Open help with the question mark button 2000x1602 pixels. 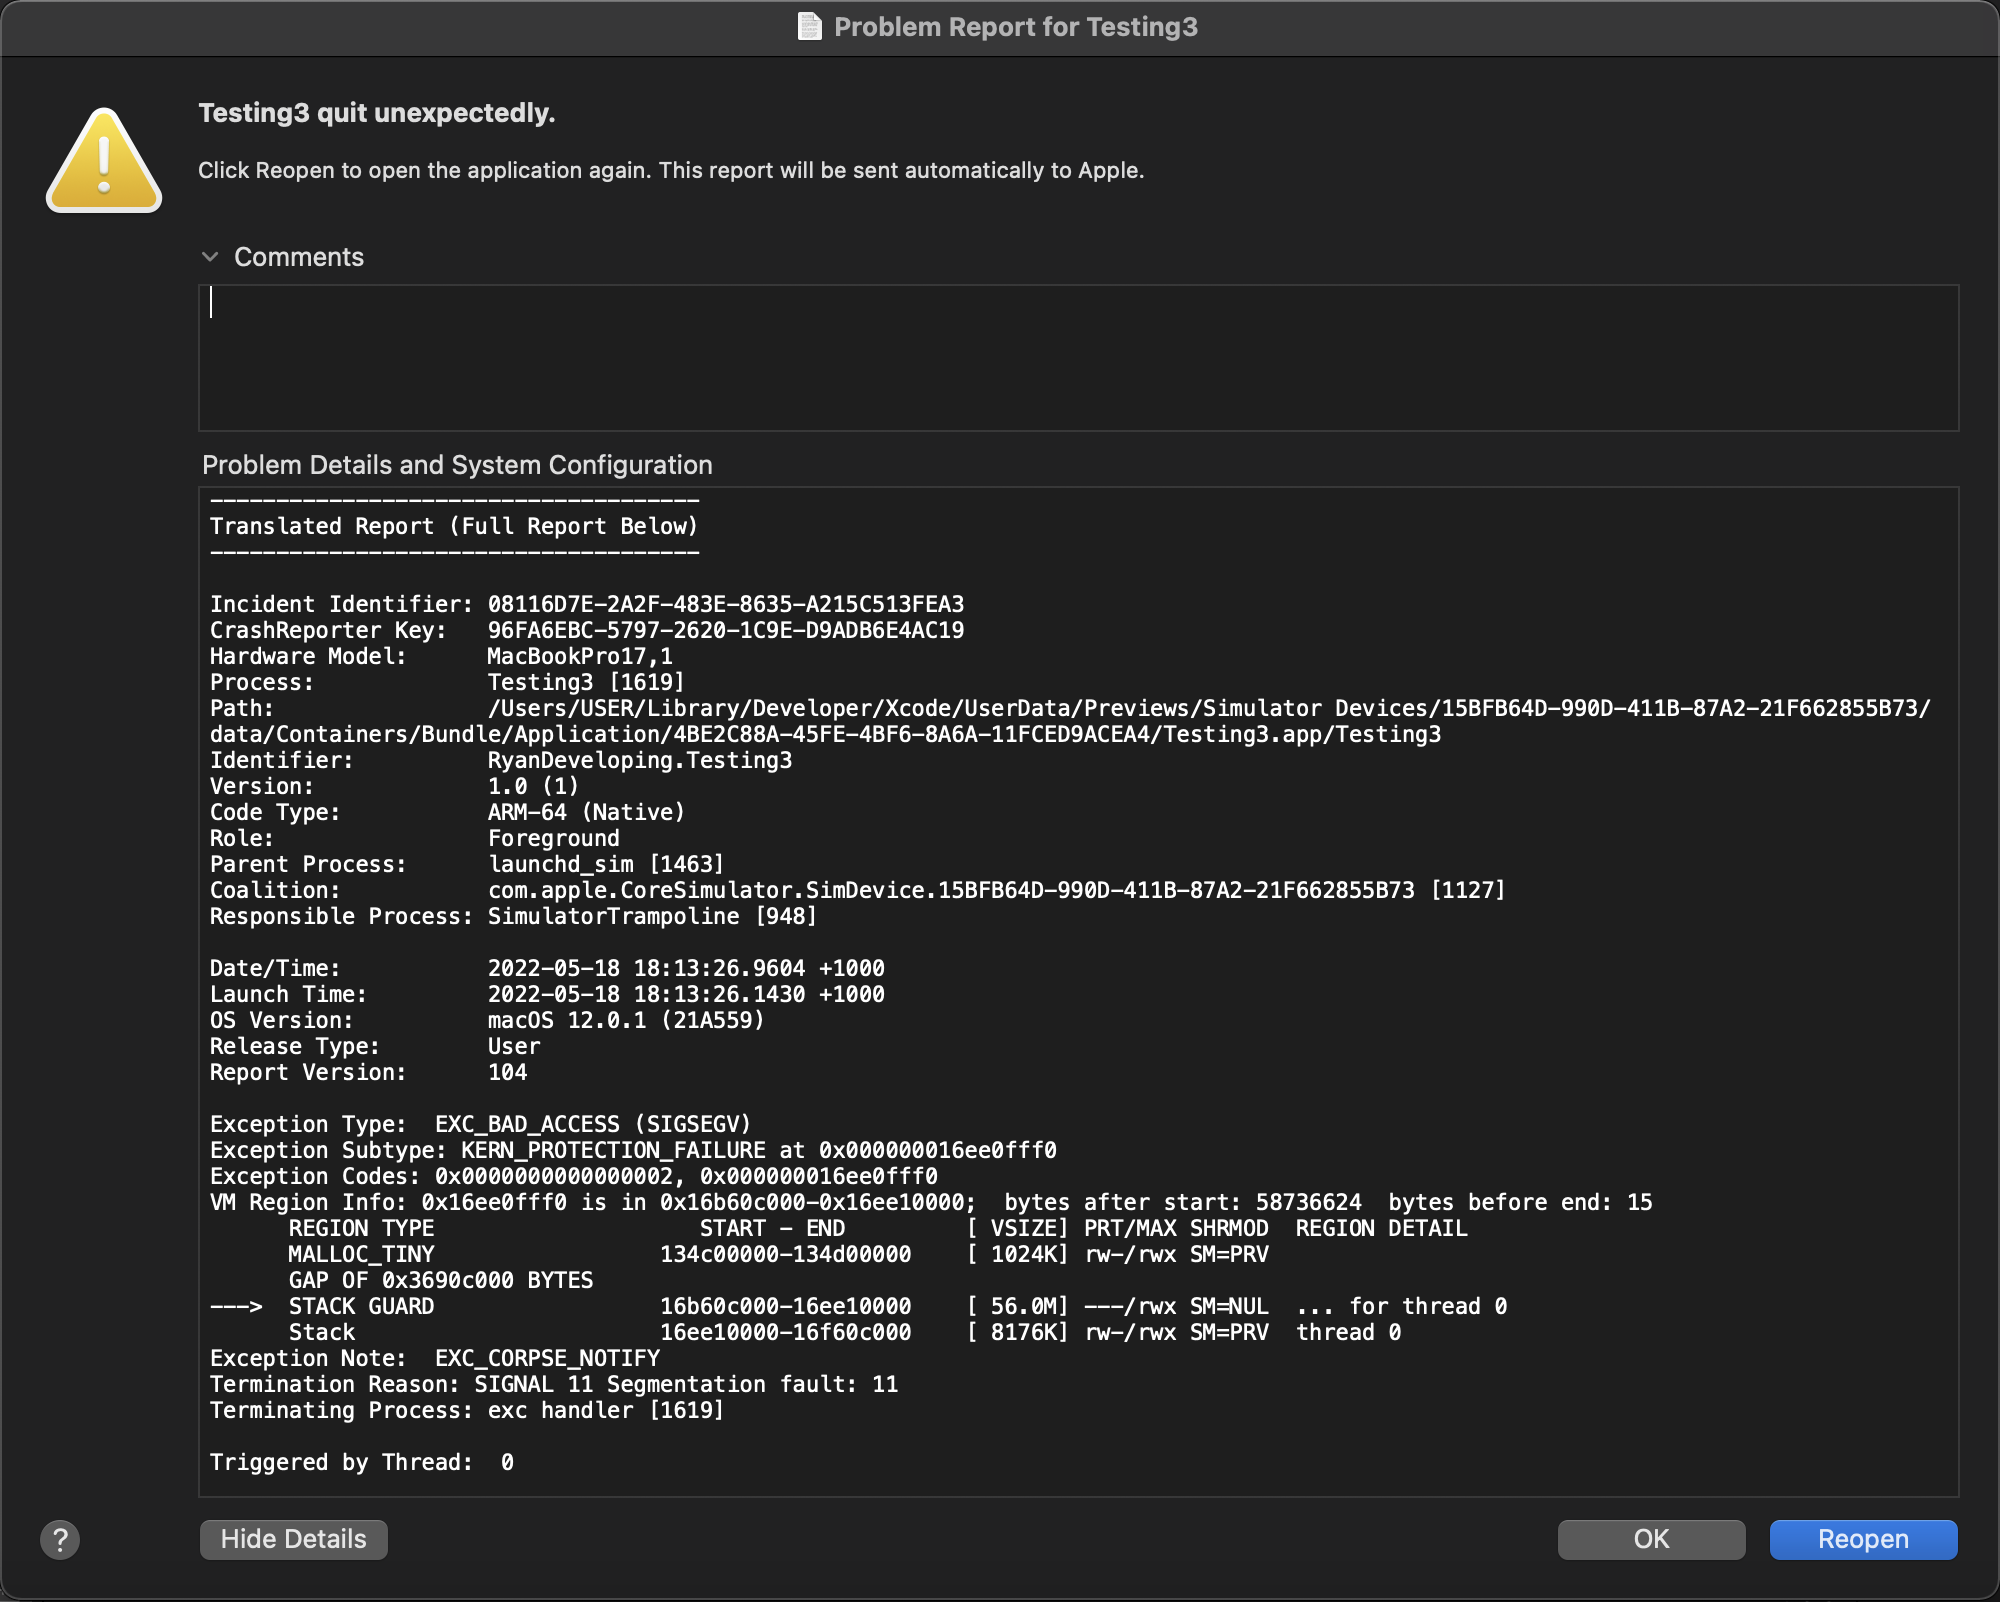pos(60,1540)
